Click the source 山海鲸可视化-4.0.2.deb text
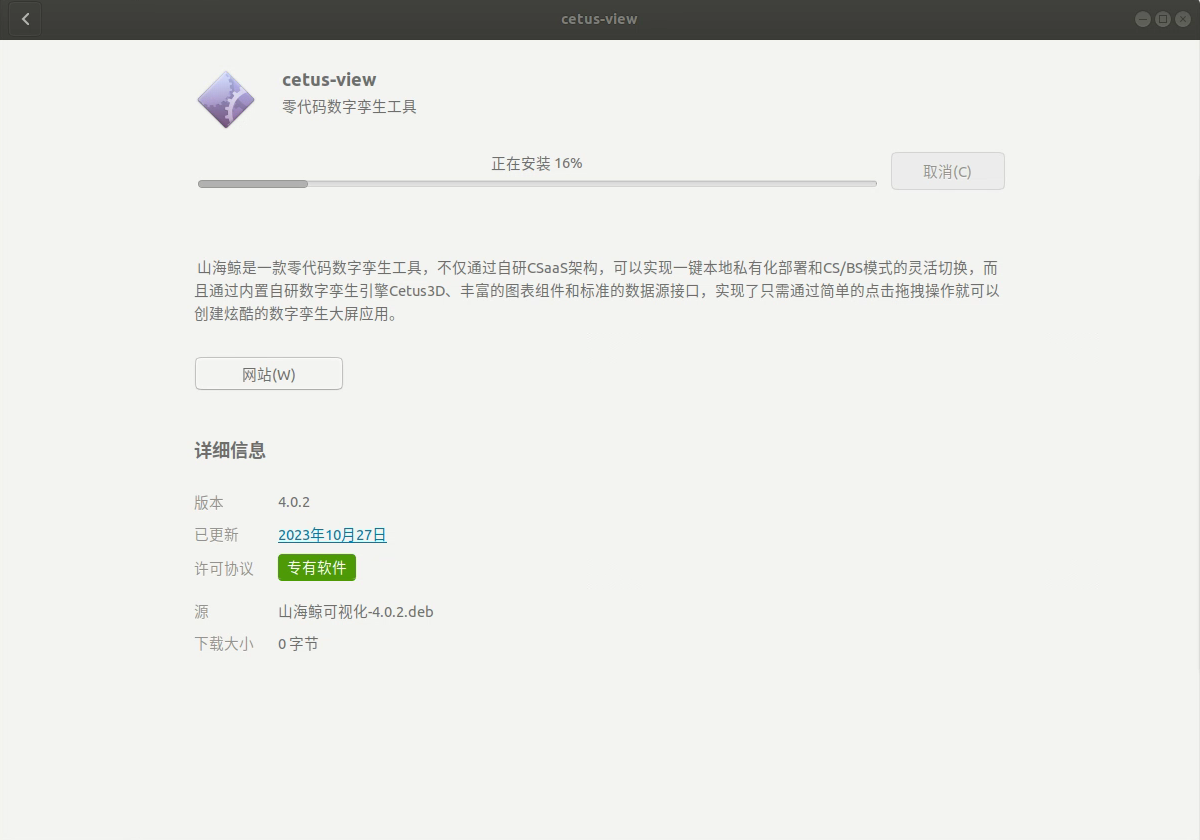The image size is (1200, 840). point(356,612)
